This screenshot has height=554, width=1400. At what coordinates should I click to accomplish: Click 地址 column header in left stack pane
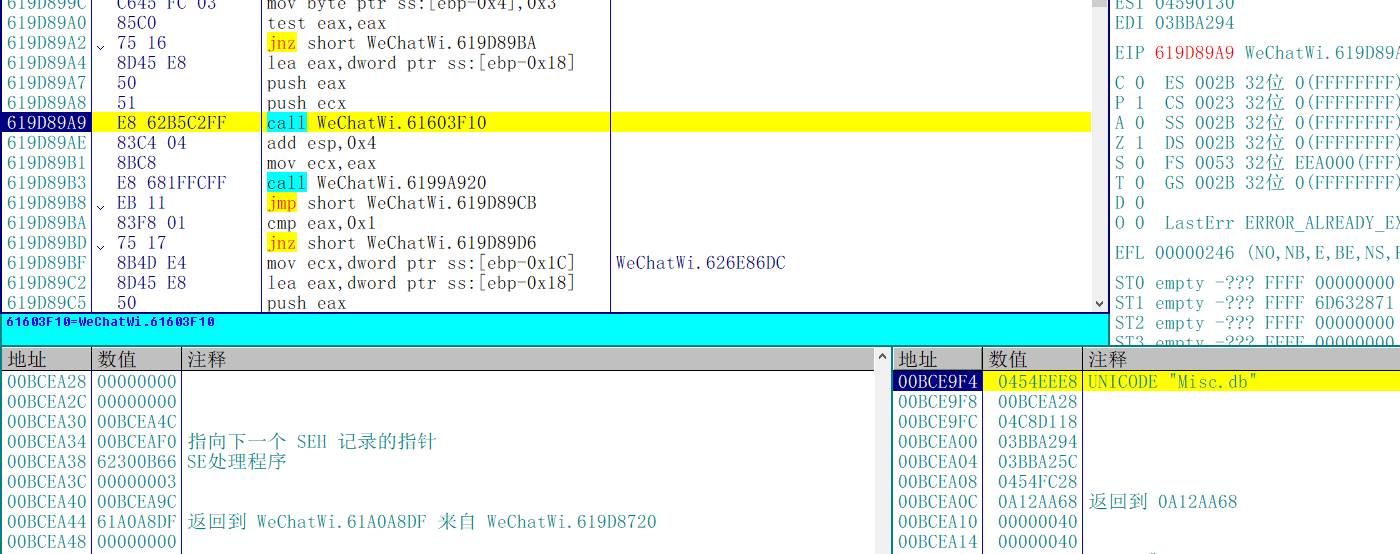(x=46, y=359)
